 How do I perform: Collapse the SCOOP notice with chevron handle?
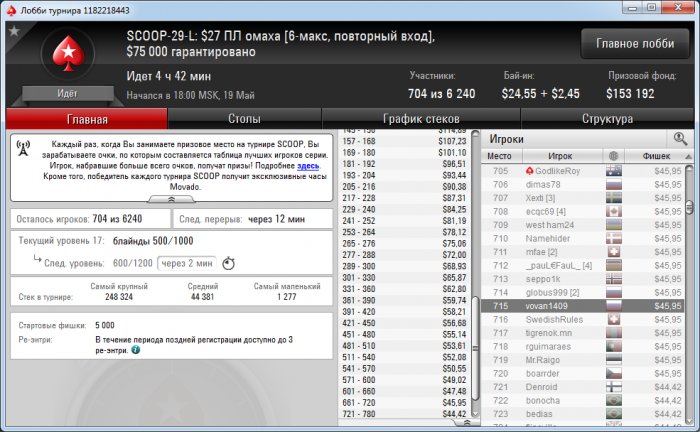coord(171,199)
